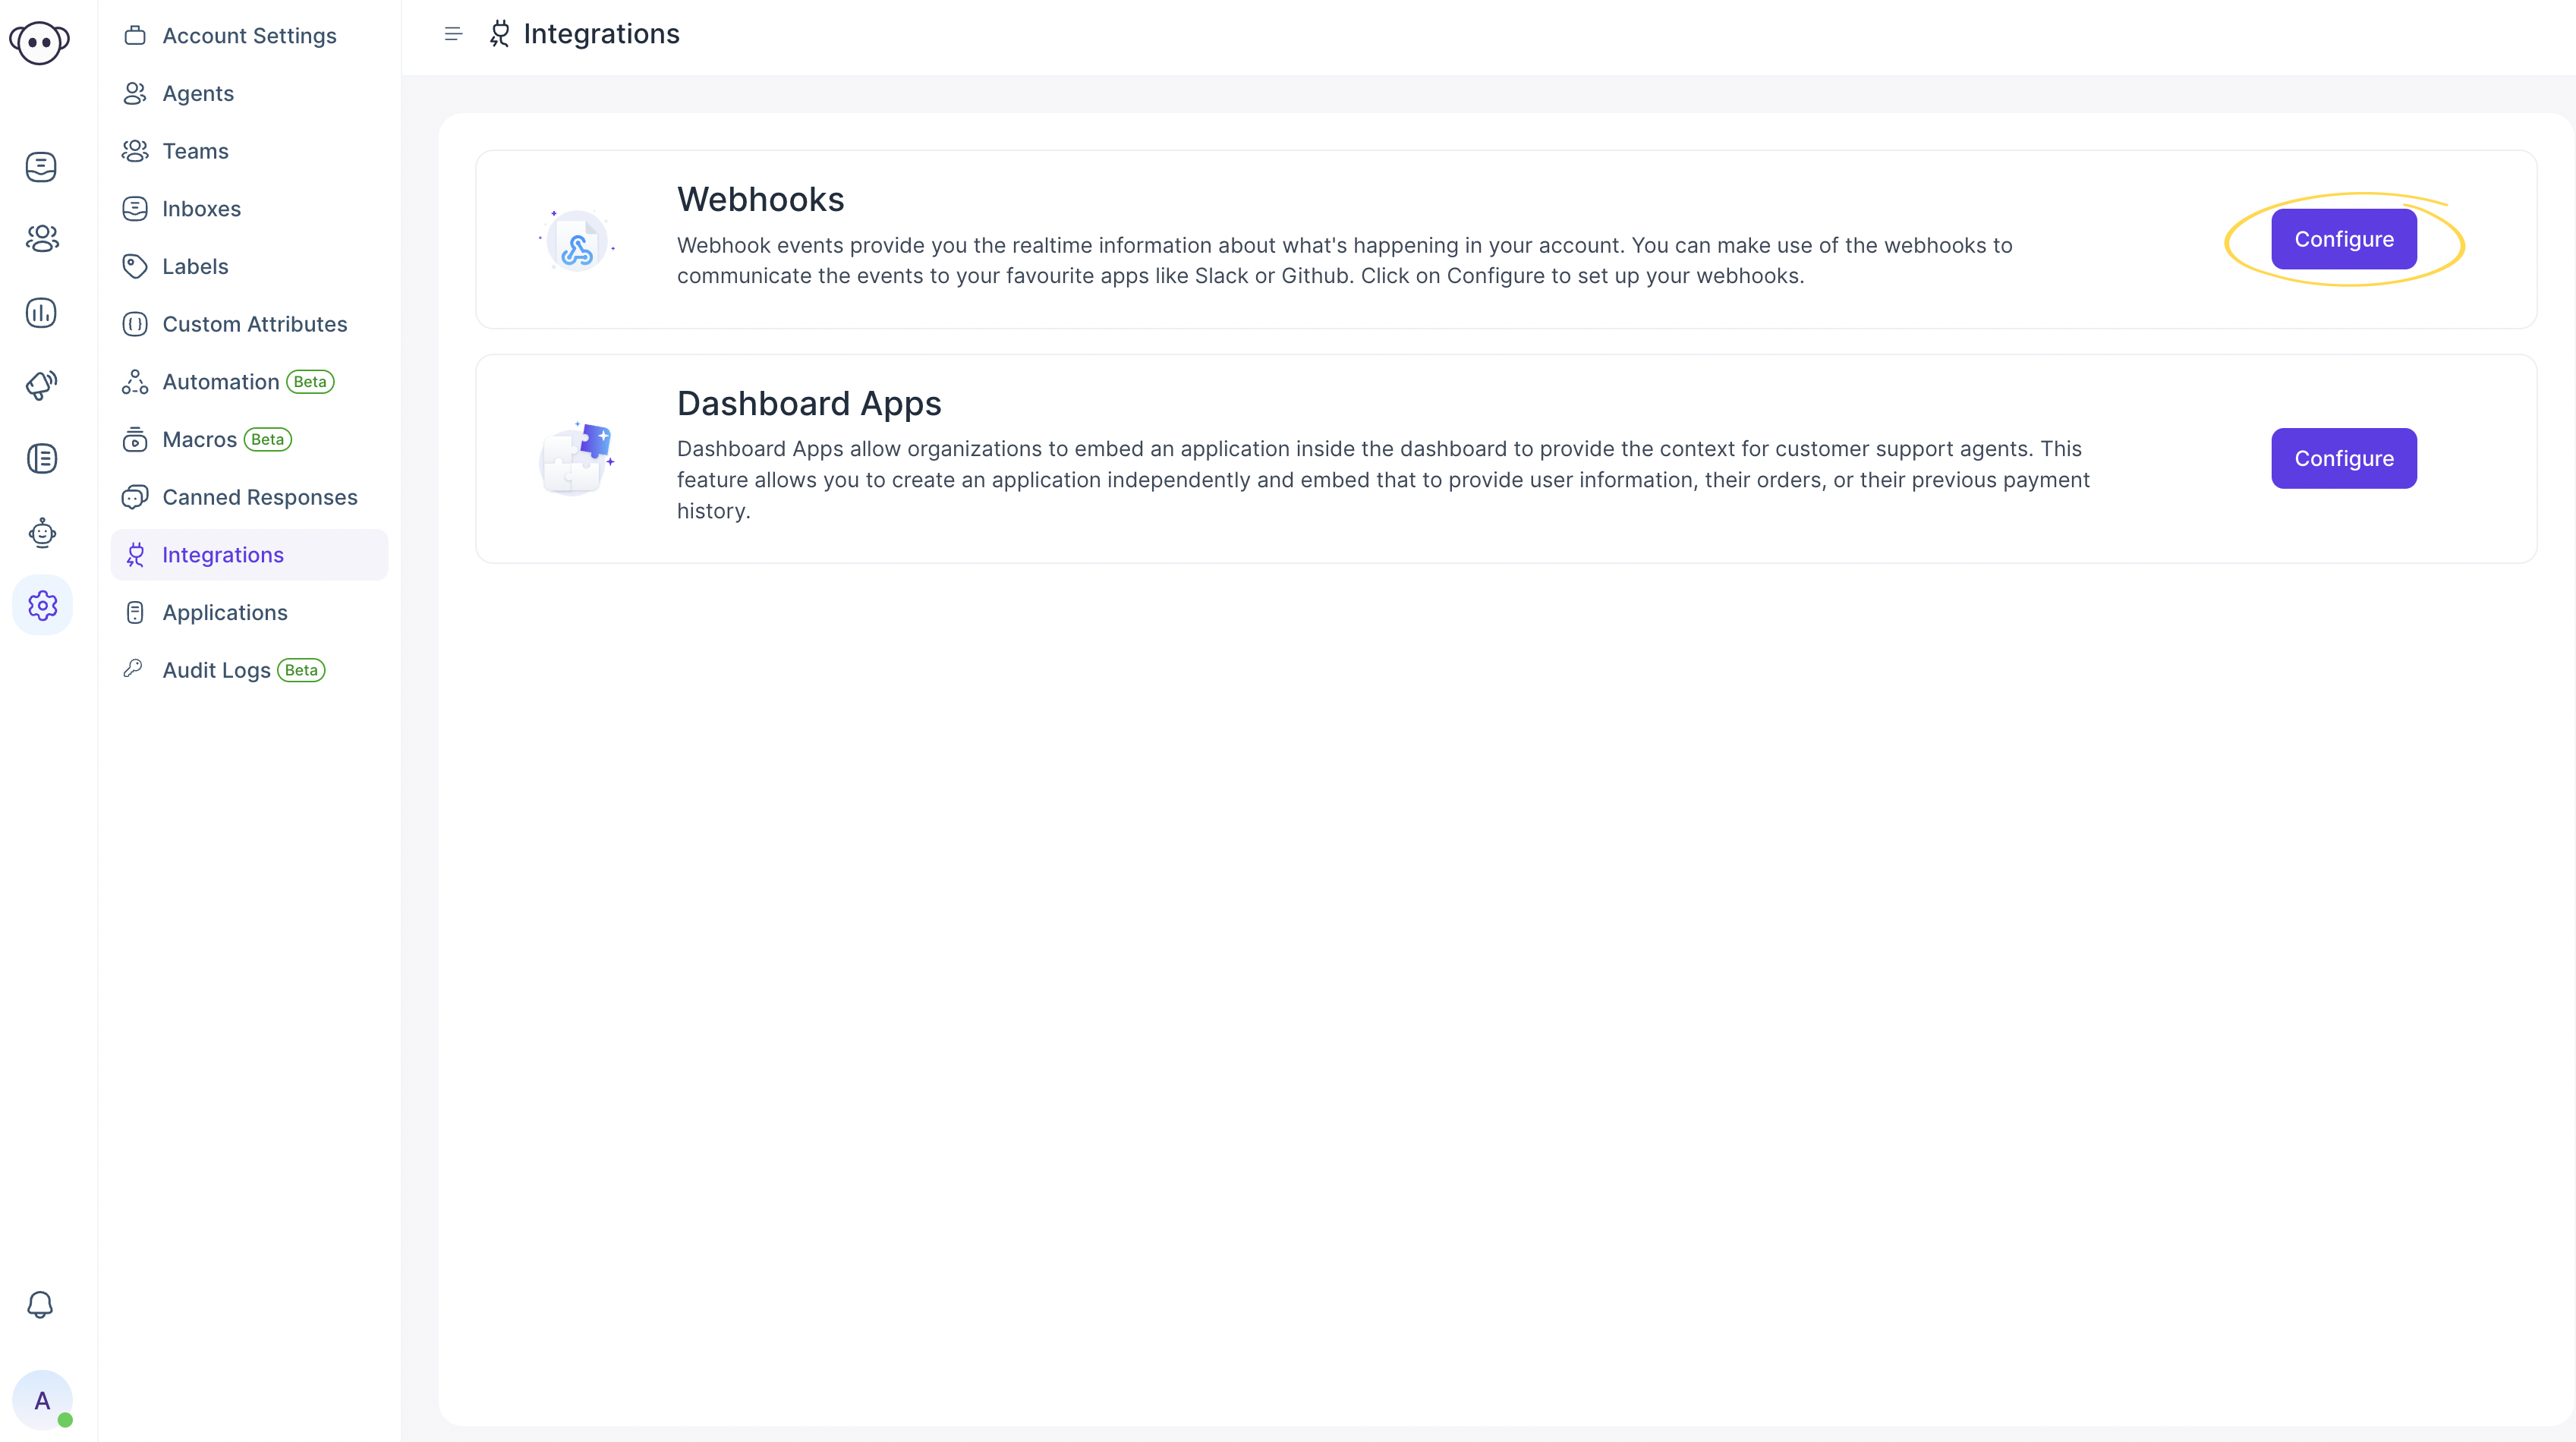Click the user avatar status indicator
This screenshot has width=2576, height=1442.
click(62, 1419)
